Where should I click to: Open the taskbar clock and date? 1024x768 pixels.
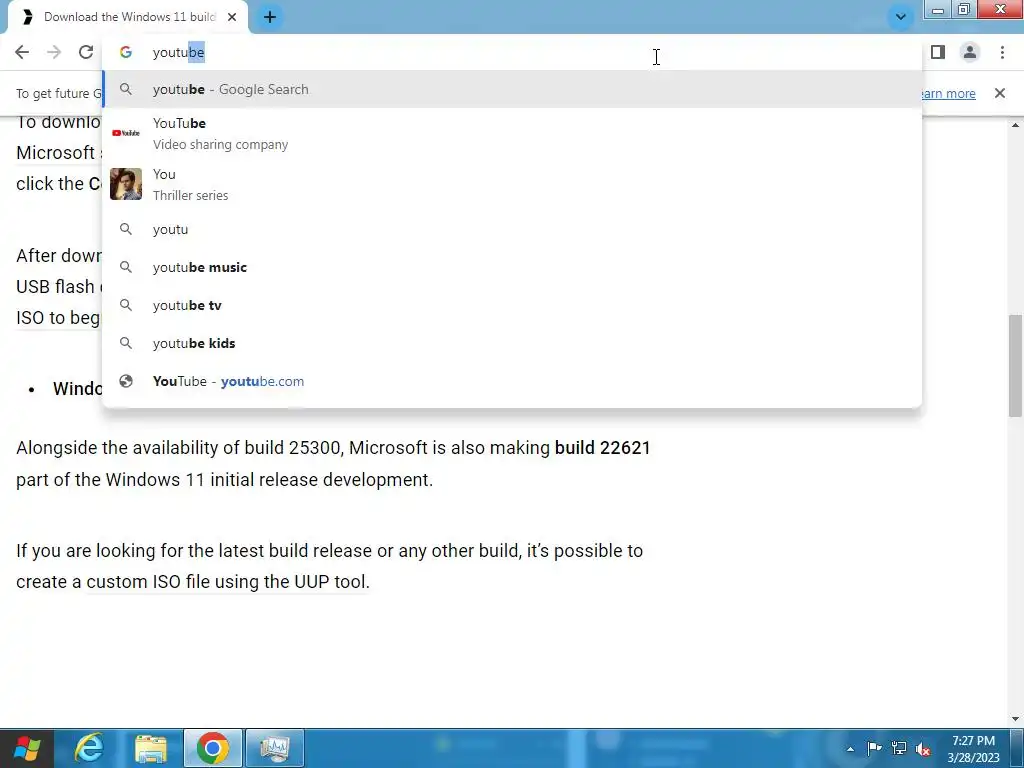973,749
